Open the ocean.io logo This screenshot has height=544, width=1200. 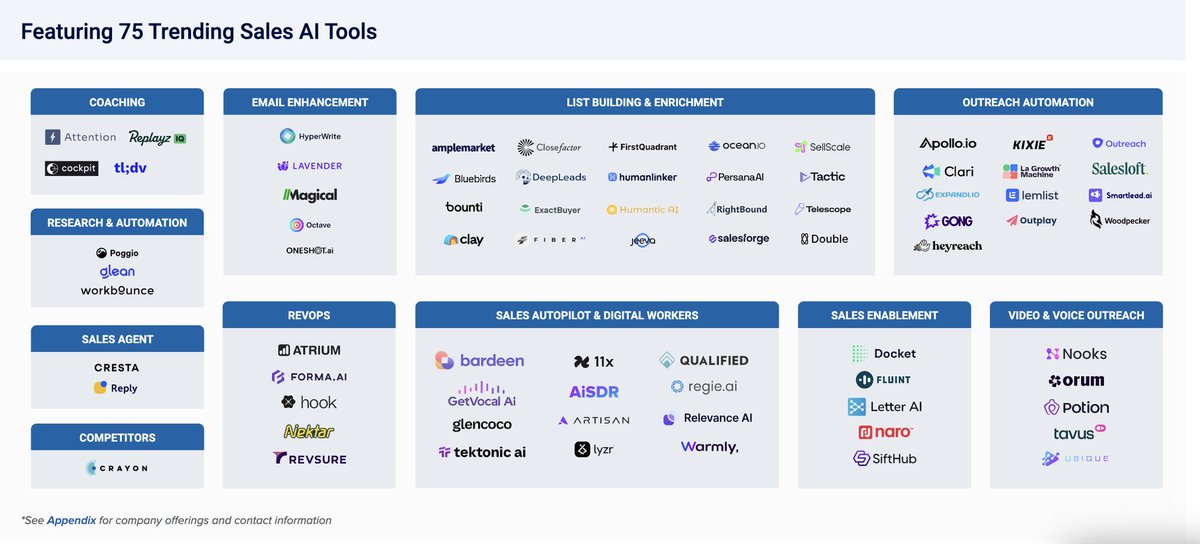tap(736, 146)
